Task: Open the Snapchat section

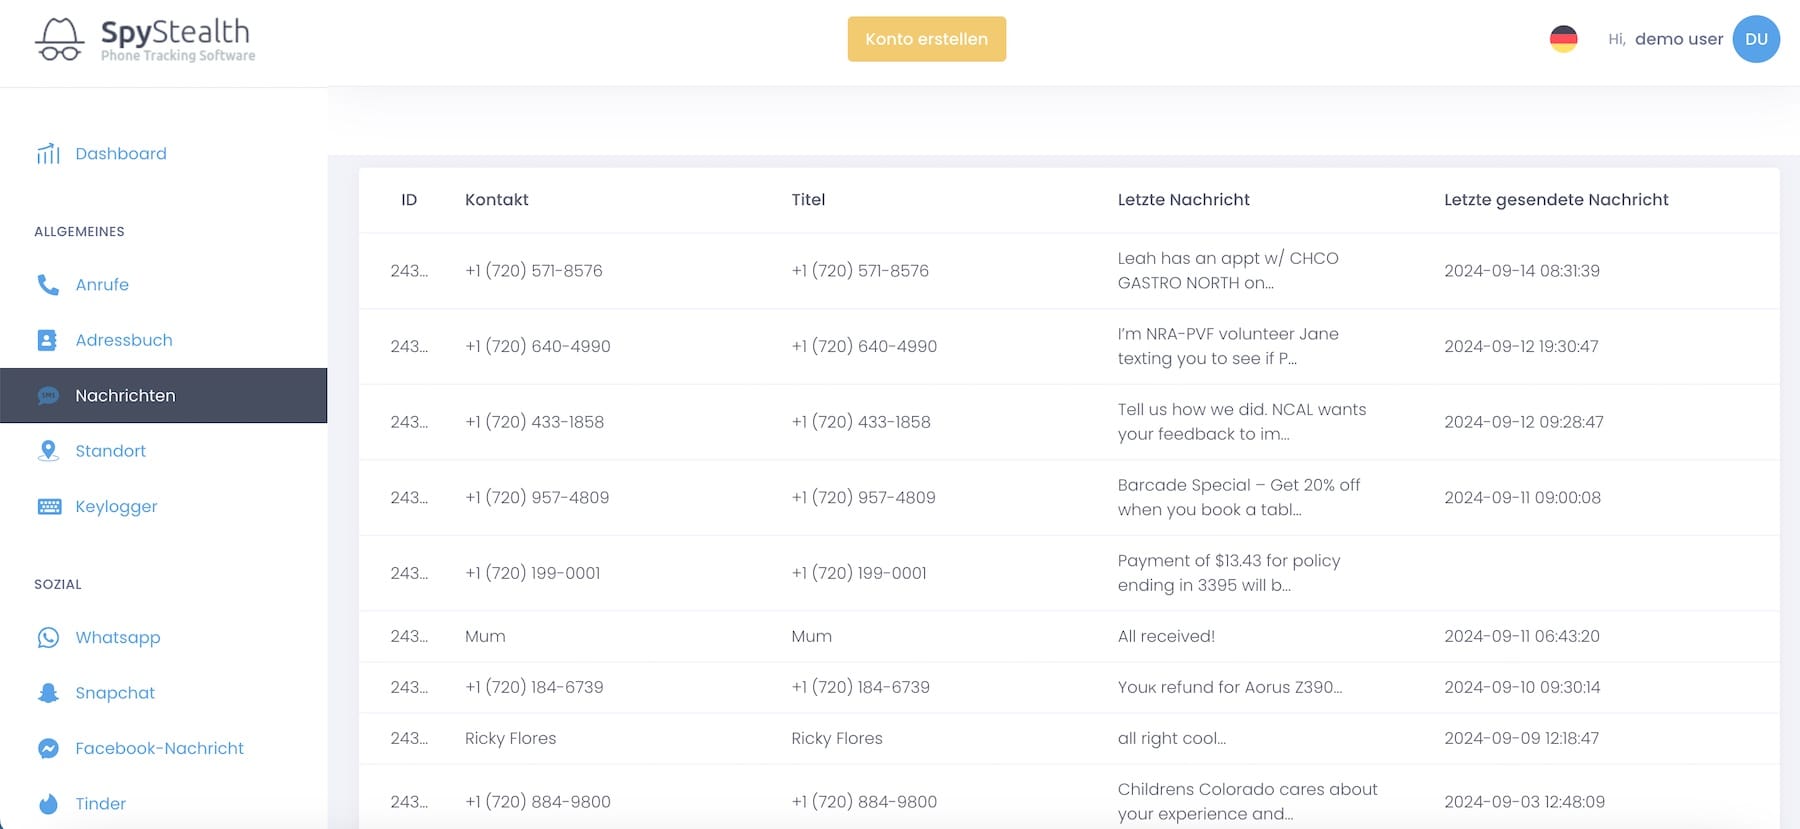Action: tap(115, 693)
